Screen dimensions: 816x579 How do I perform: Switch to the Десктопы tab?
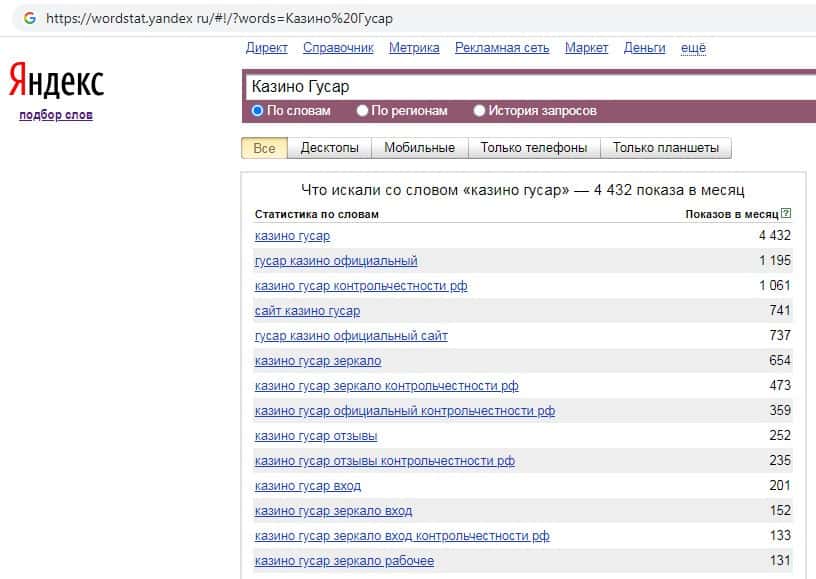329,148
